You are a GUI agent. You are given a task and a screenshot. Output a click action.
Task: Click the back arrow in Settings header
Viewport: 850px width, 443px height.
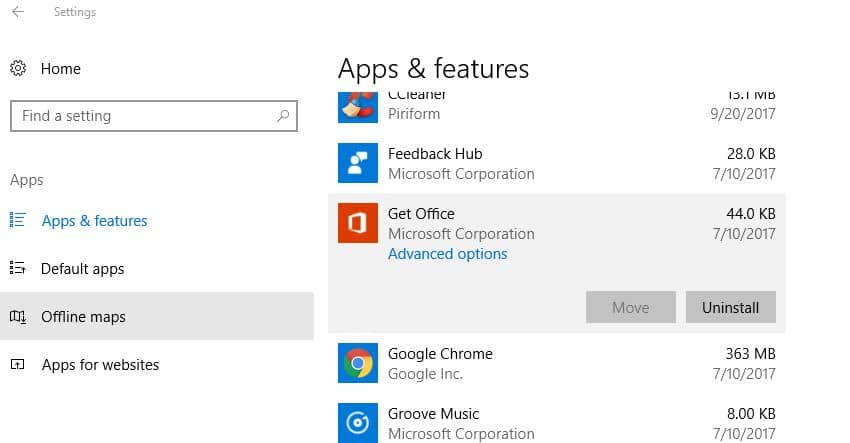coord(18,13)
